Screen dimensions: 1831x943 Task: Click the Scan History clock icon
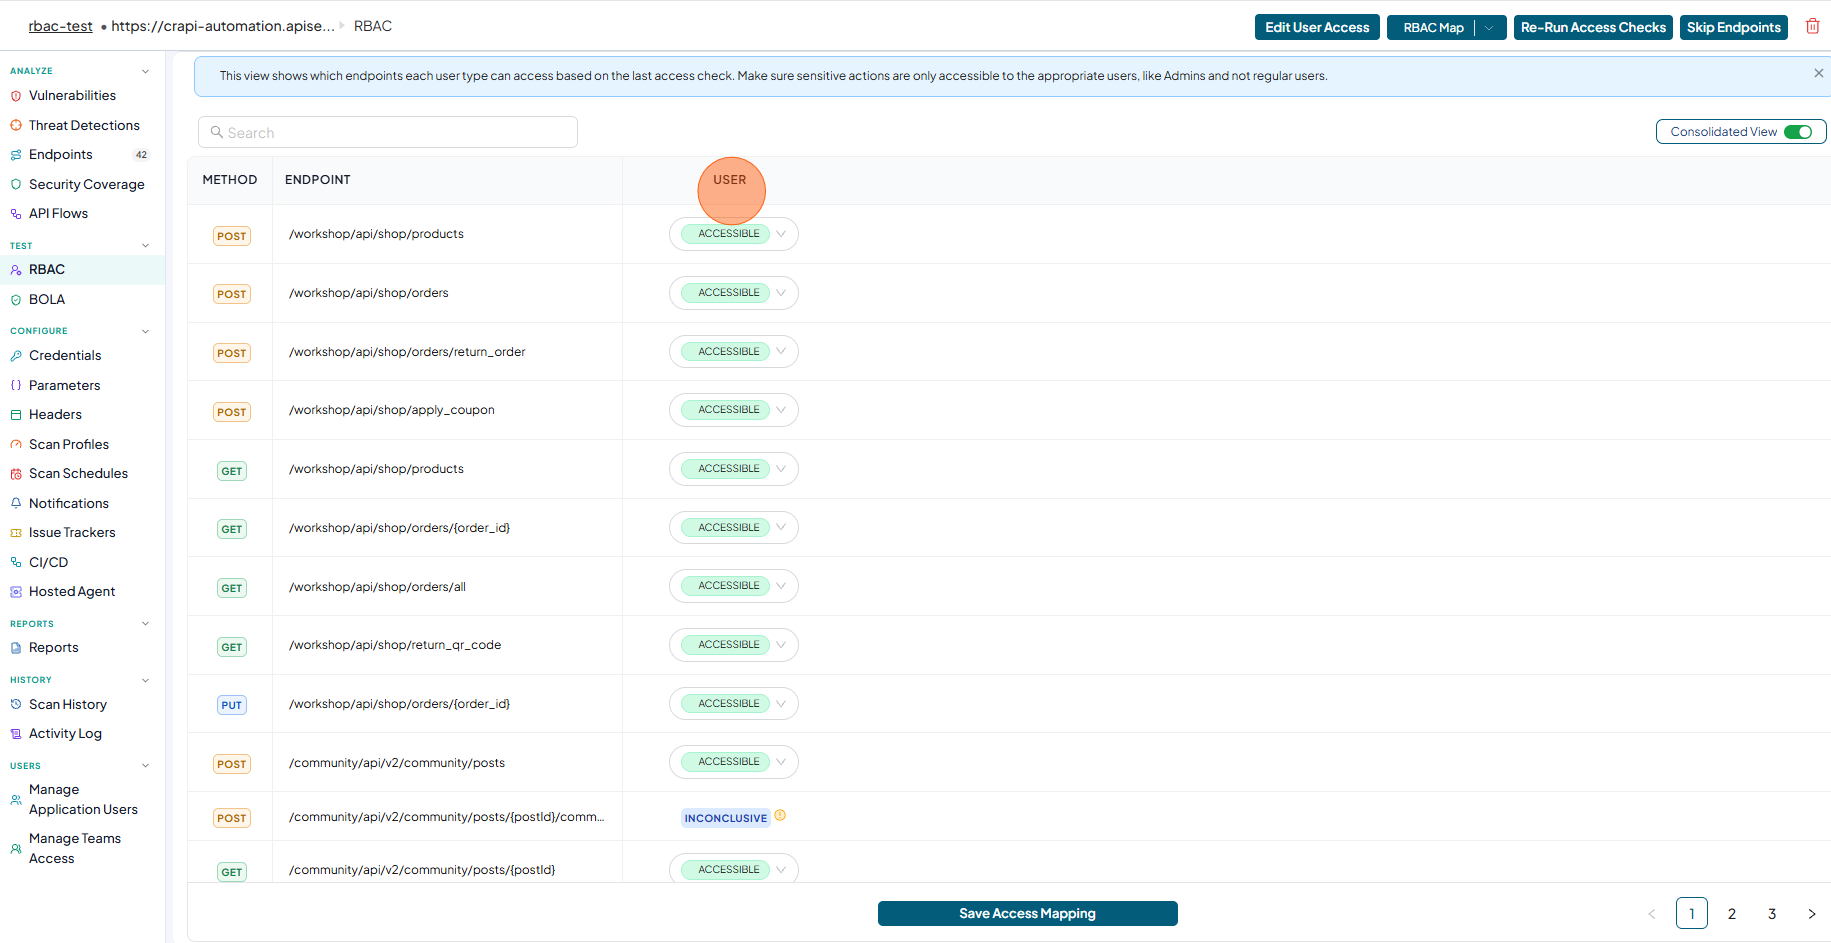pos(16,704)
